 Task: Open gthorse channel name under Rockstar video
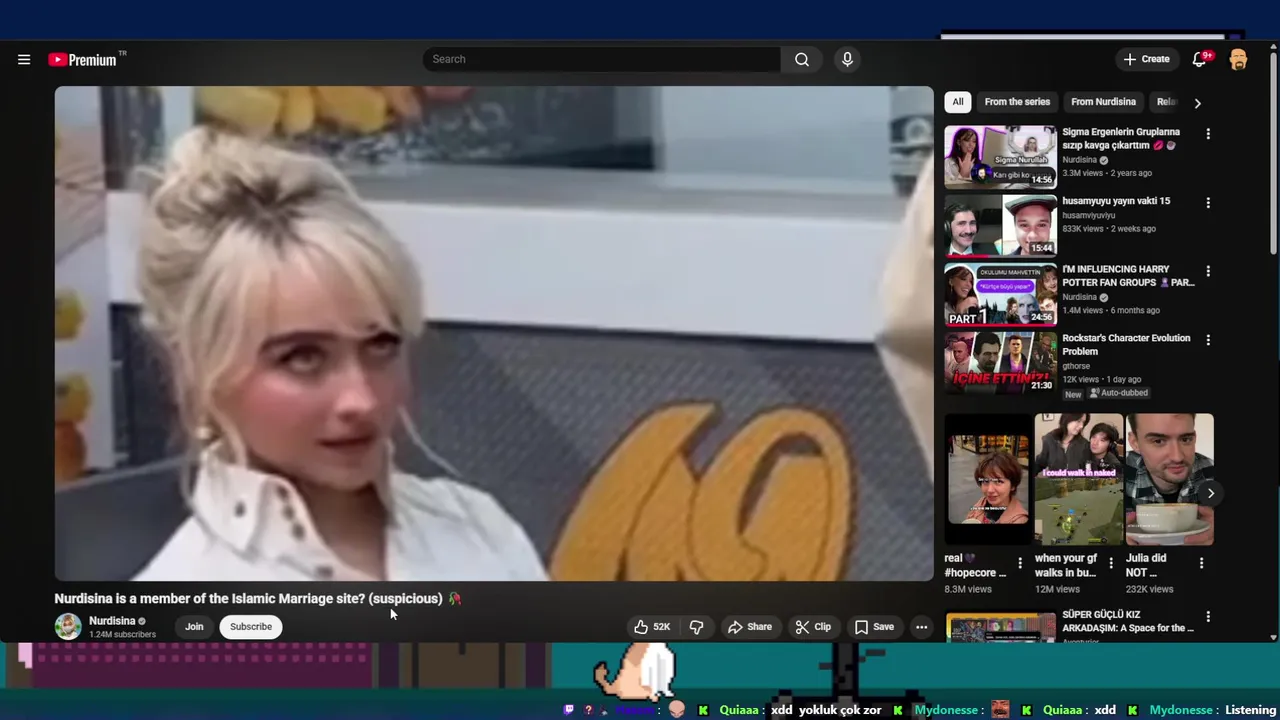pos(1078,366)
